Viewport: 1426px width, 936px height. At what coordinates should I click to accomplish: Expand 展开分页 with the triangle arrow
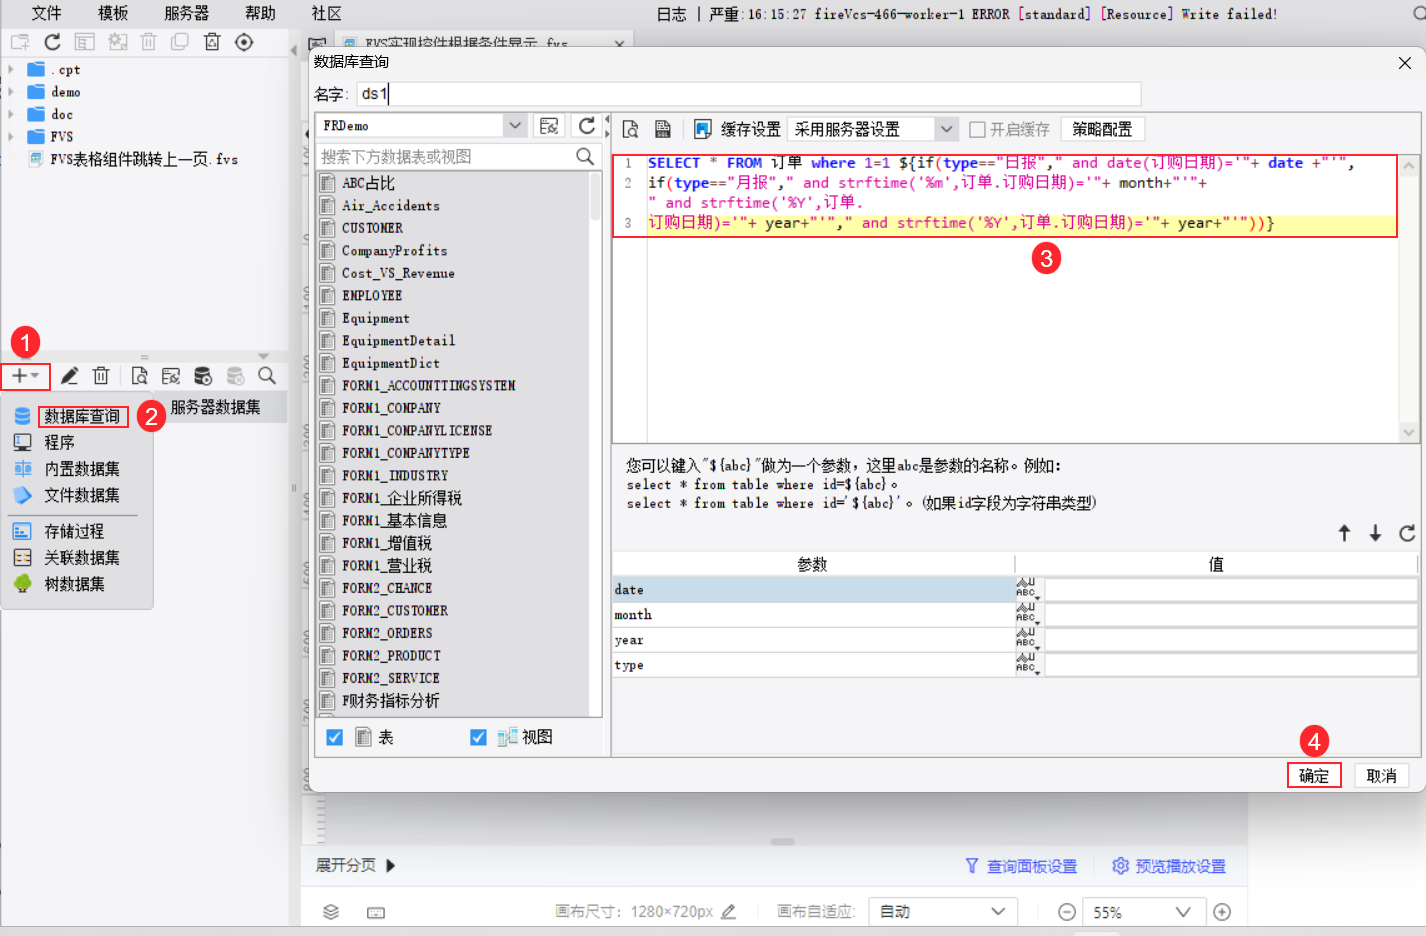(x=391, y=866)
